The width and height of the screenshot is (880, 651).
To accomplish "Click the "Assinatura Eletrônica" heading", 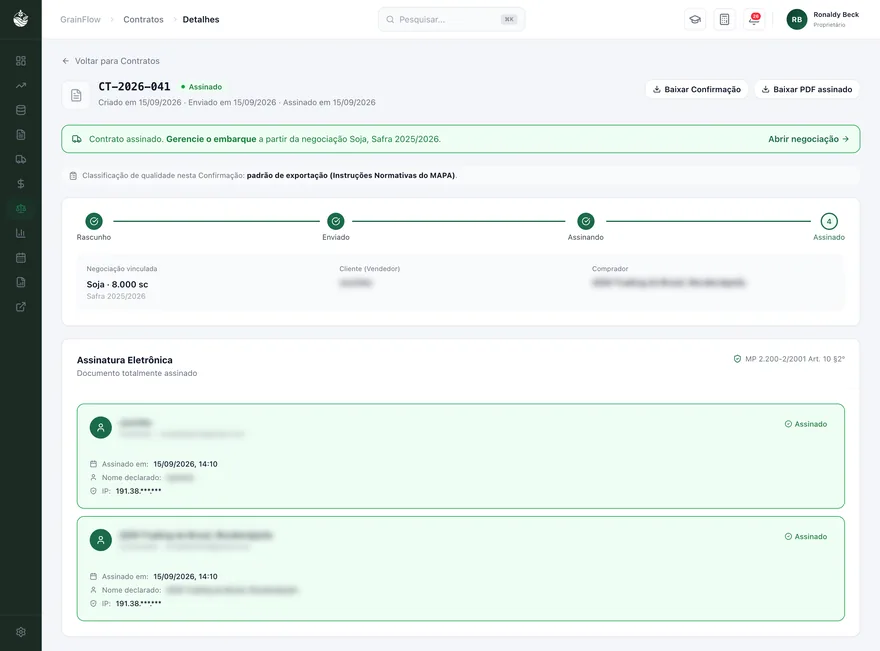I will click(125, 360).
